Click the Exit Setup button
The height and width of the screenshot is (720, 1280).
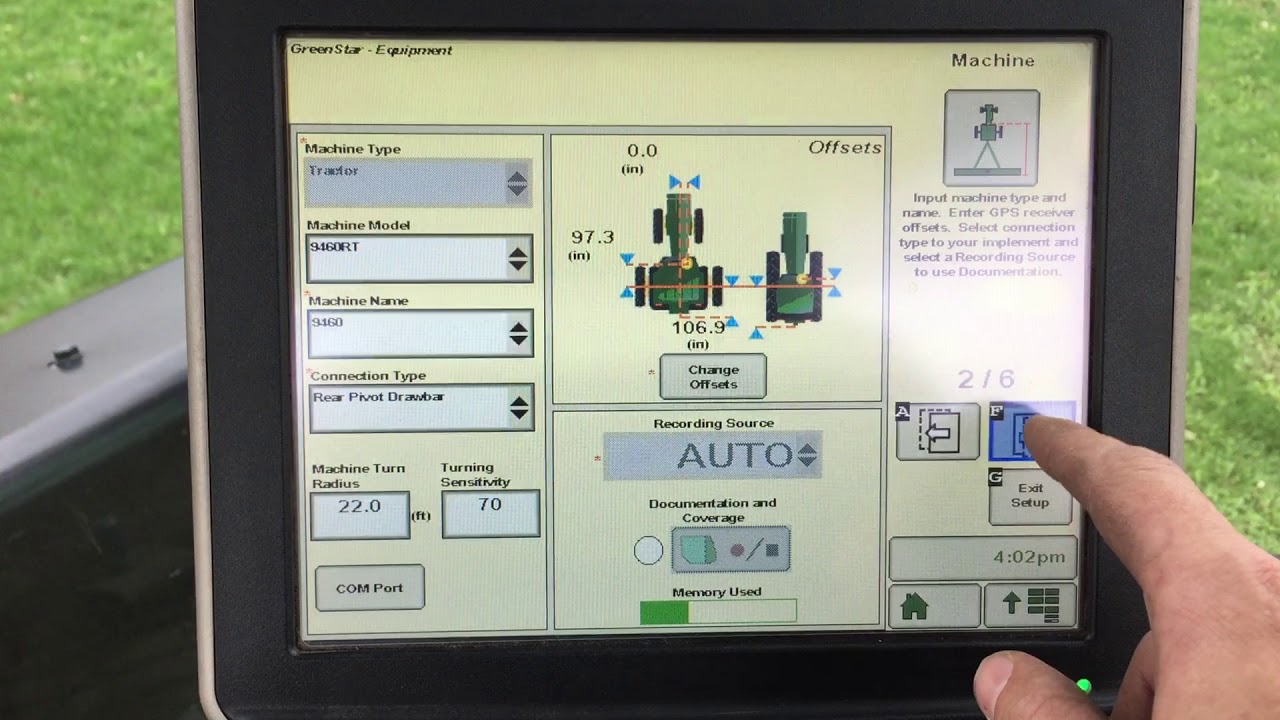[1030, 496]
